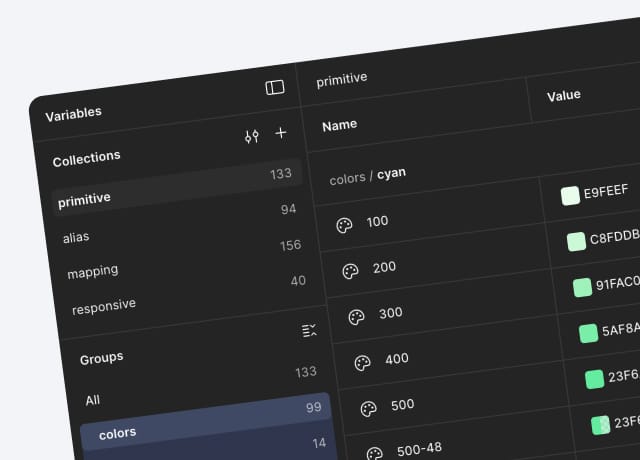
Task: Click the Name column header
Action: [340, 125]
